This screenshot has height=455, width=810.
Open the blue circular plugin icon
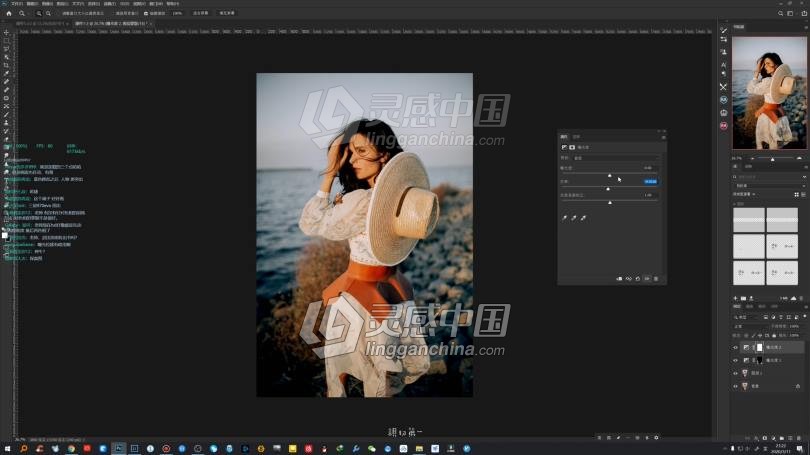(x=724, y=100)
